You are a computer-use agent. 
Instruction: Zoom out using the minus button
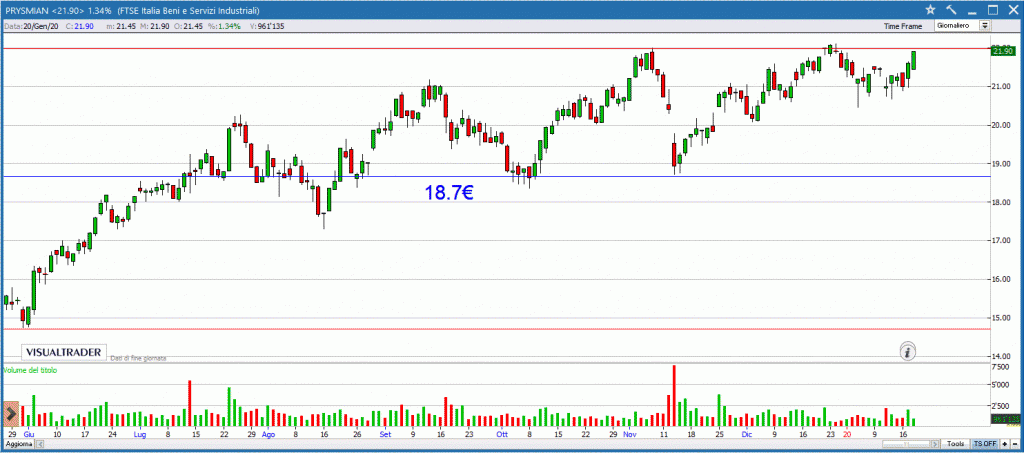coord(1014,444)
